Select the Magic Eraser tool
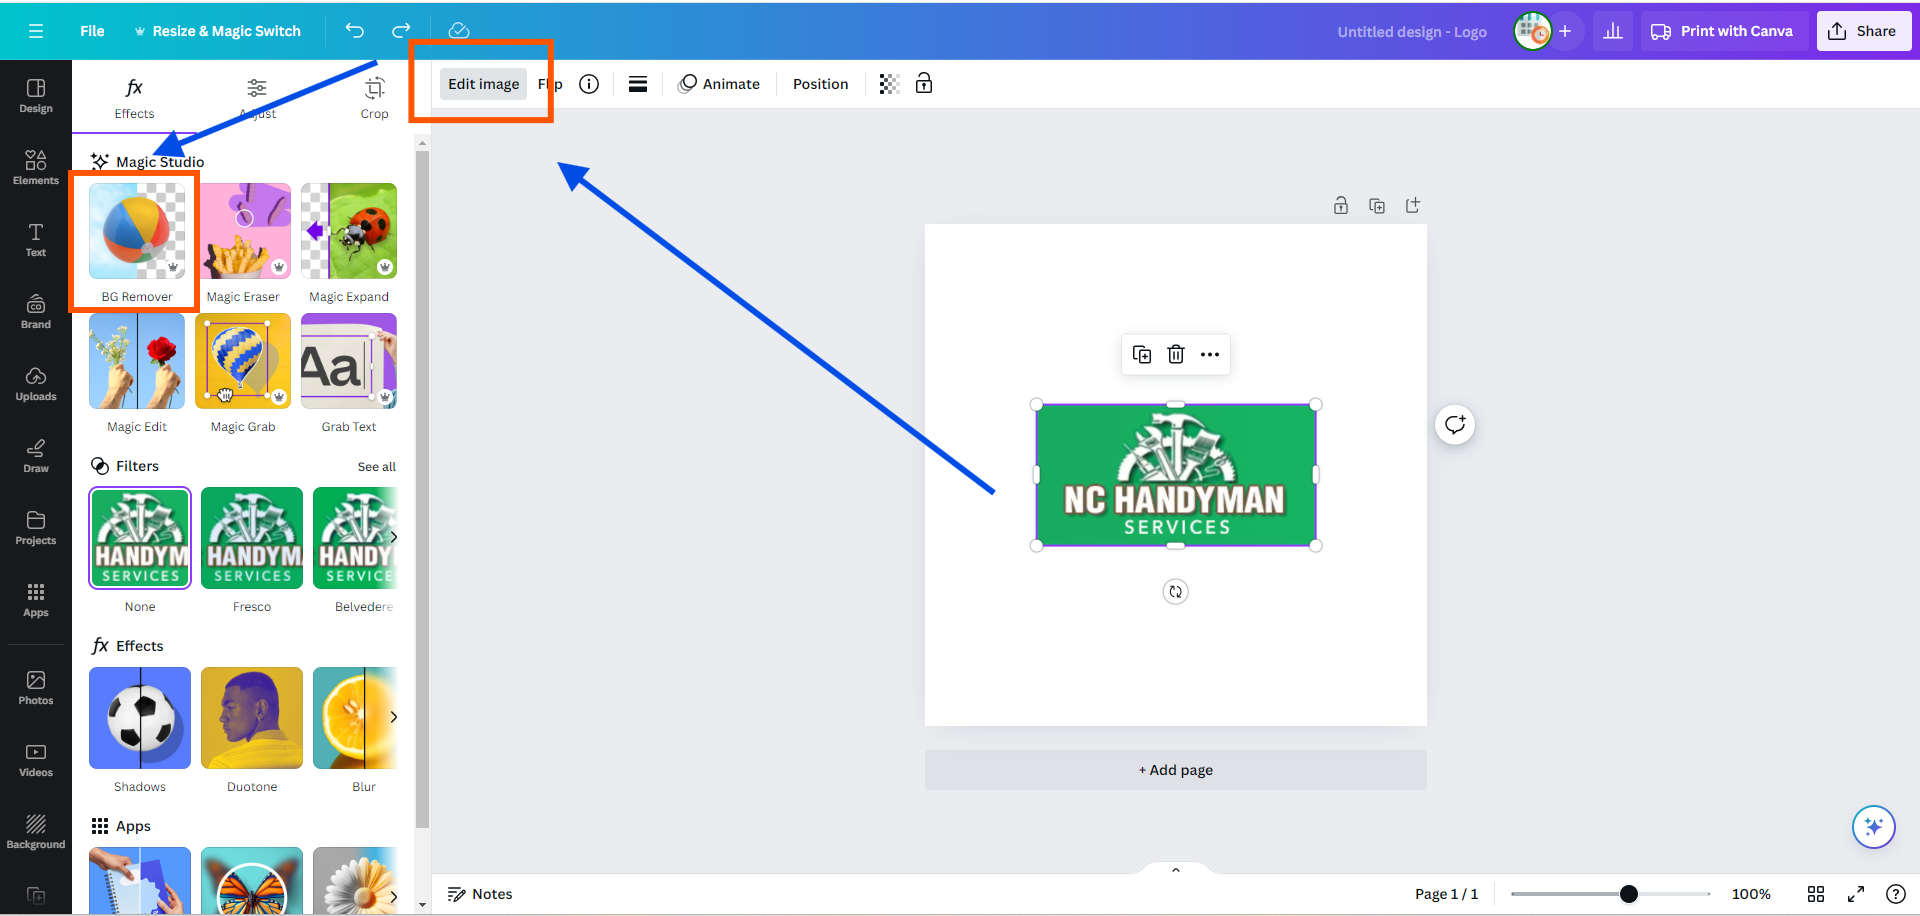This screenshot has width=1920, height=916. [x=243, y=243]
